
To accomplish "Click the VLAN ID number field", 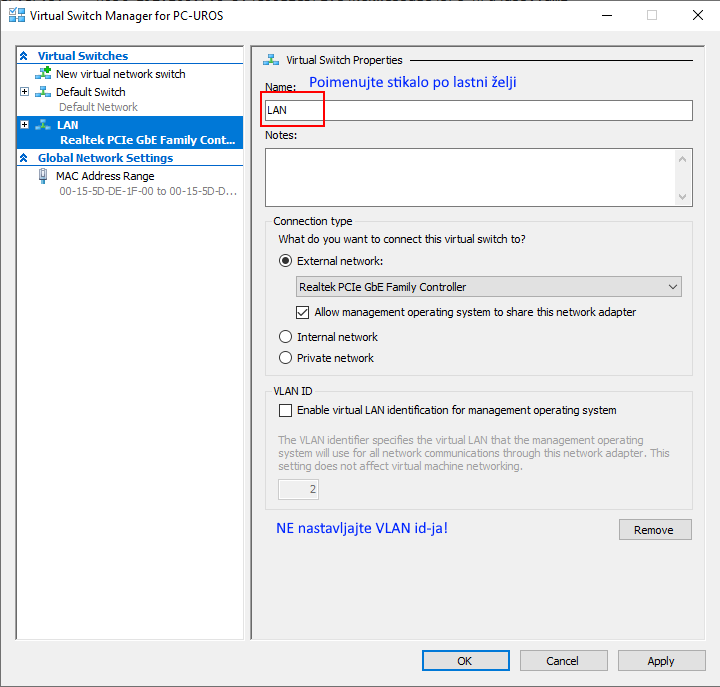I will [x=298, y=489].
